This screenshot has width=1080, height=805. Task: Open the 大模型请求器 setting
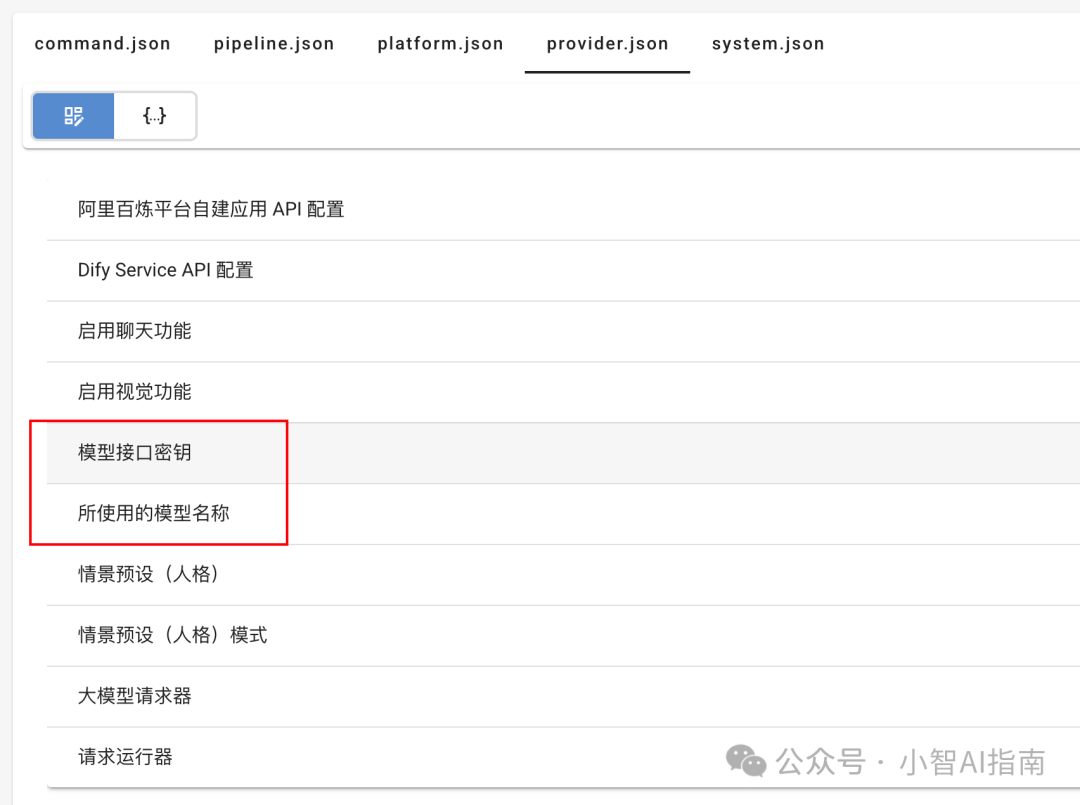[135, 696]
